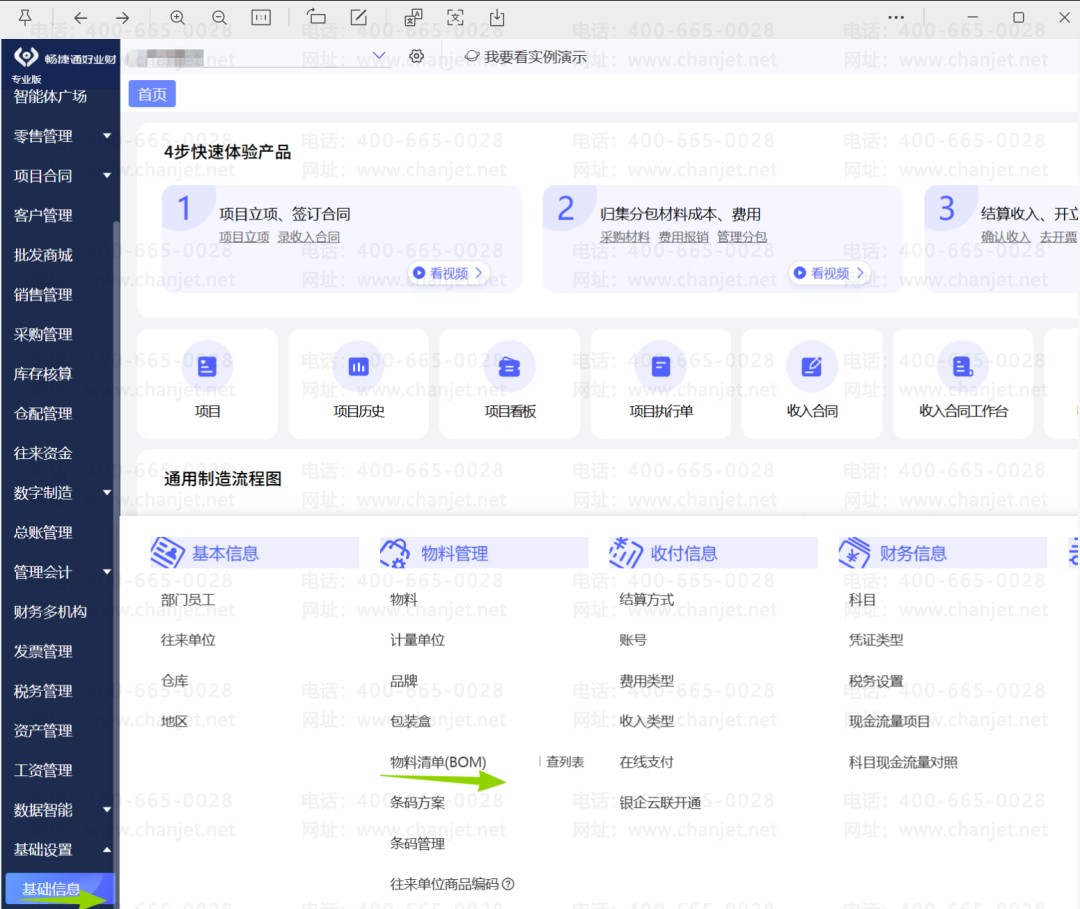Click the 项目 card icon
The image size is (1080, 909).
(x=207, y=366)
